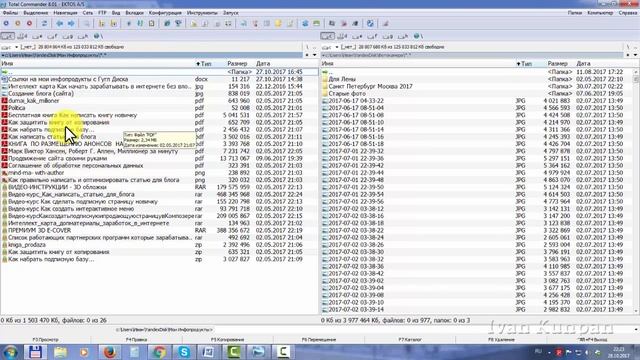
Task: Sort left panel by Размер column header
Action: (237, 64)
